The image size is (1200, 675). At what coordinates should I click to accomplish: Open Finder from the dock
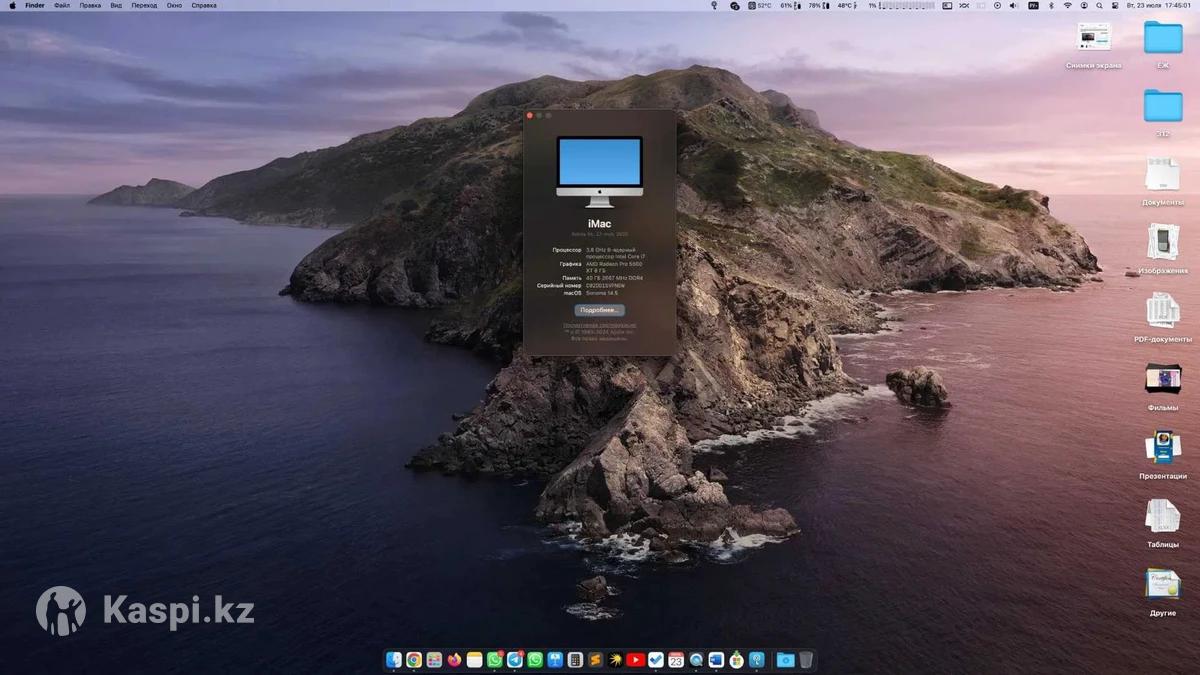click(x=394, y=660)
